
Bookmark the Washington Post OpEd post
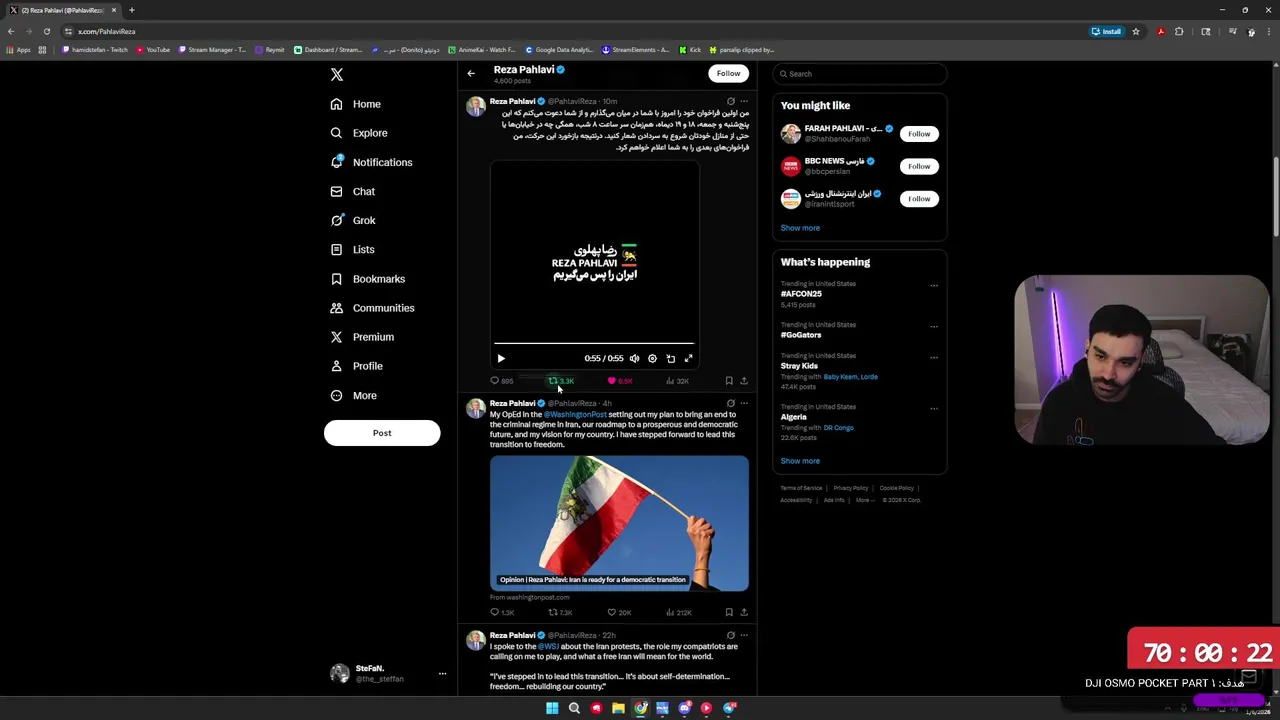pos(729,613)
